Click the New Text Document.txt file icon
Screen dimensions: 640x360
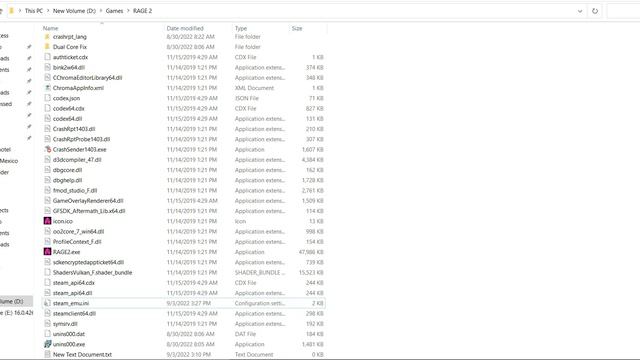point(47,354)
